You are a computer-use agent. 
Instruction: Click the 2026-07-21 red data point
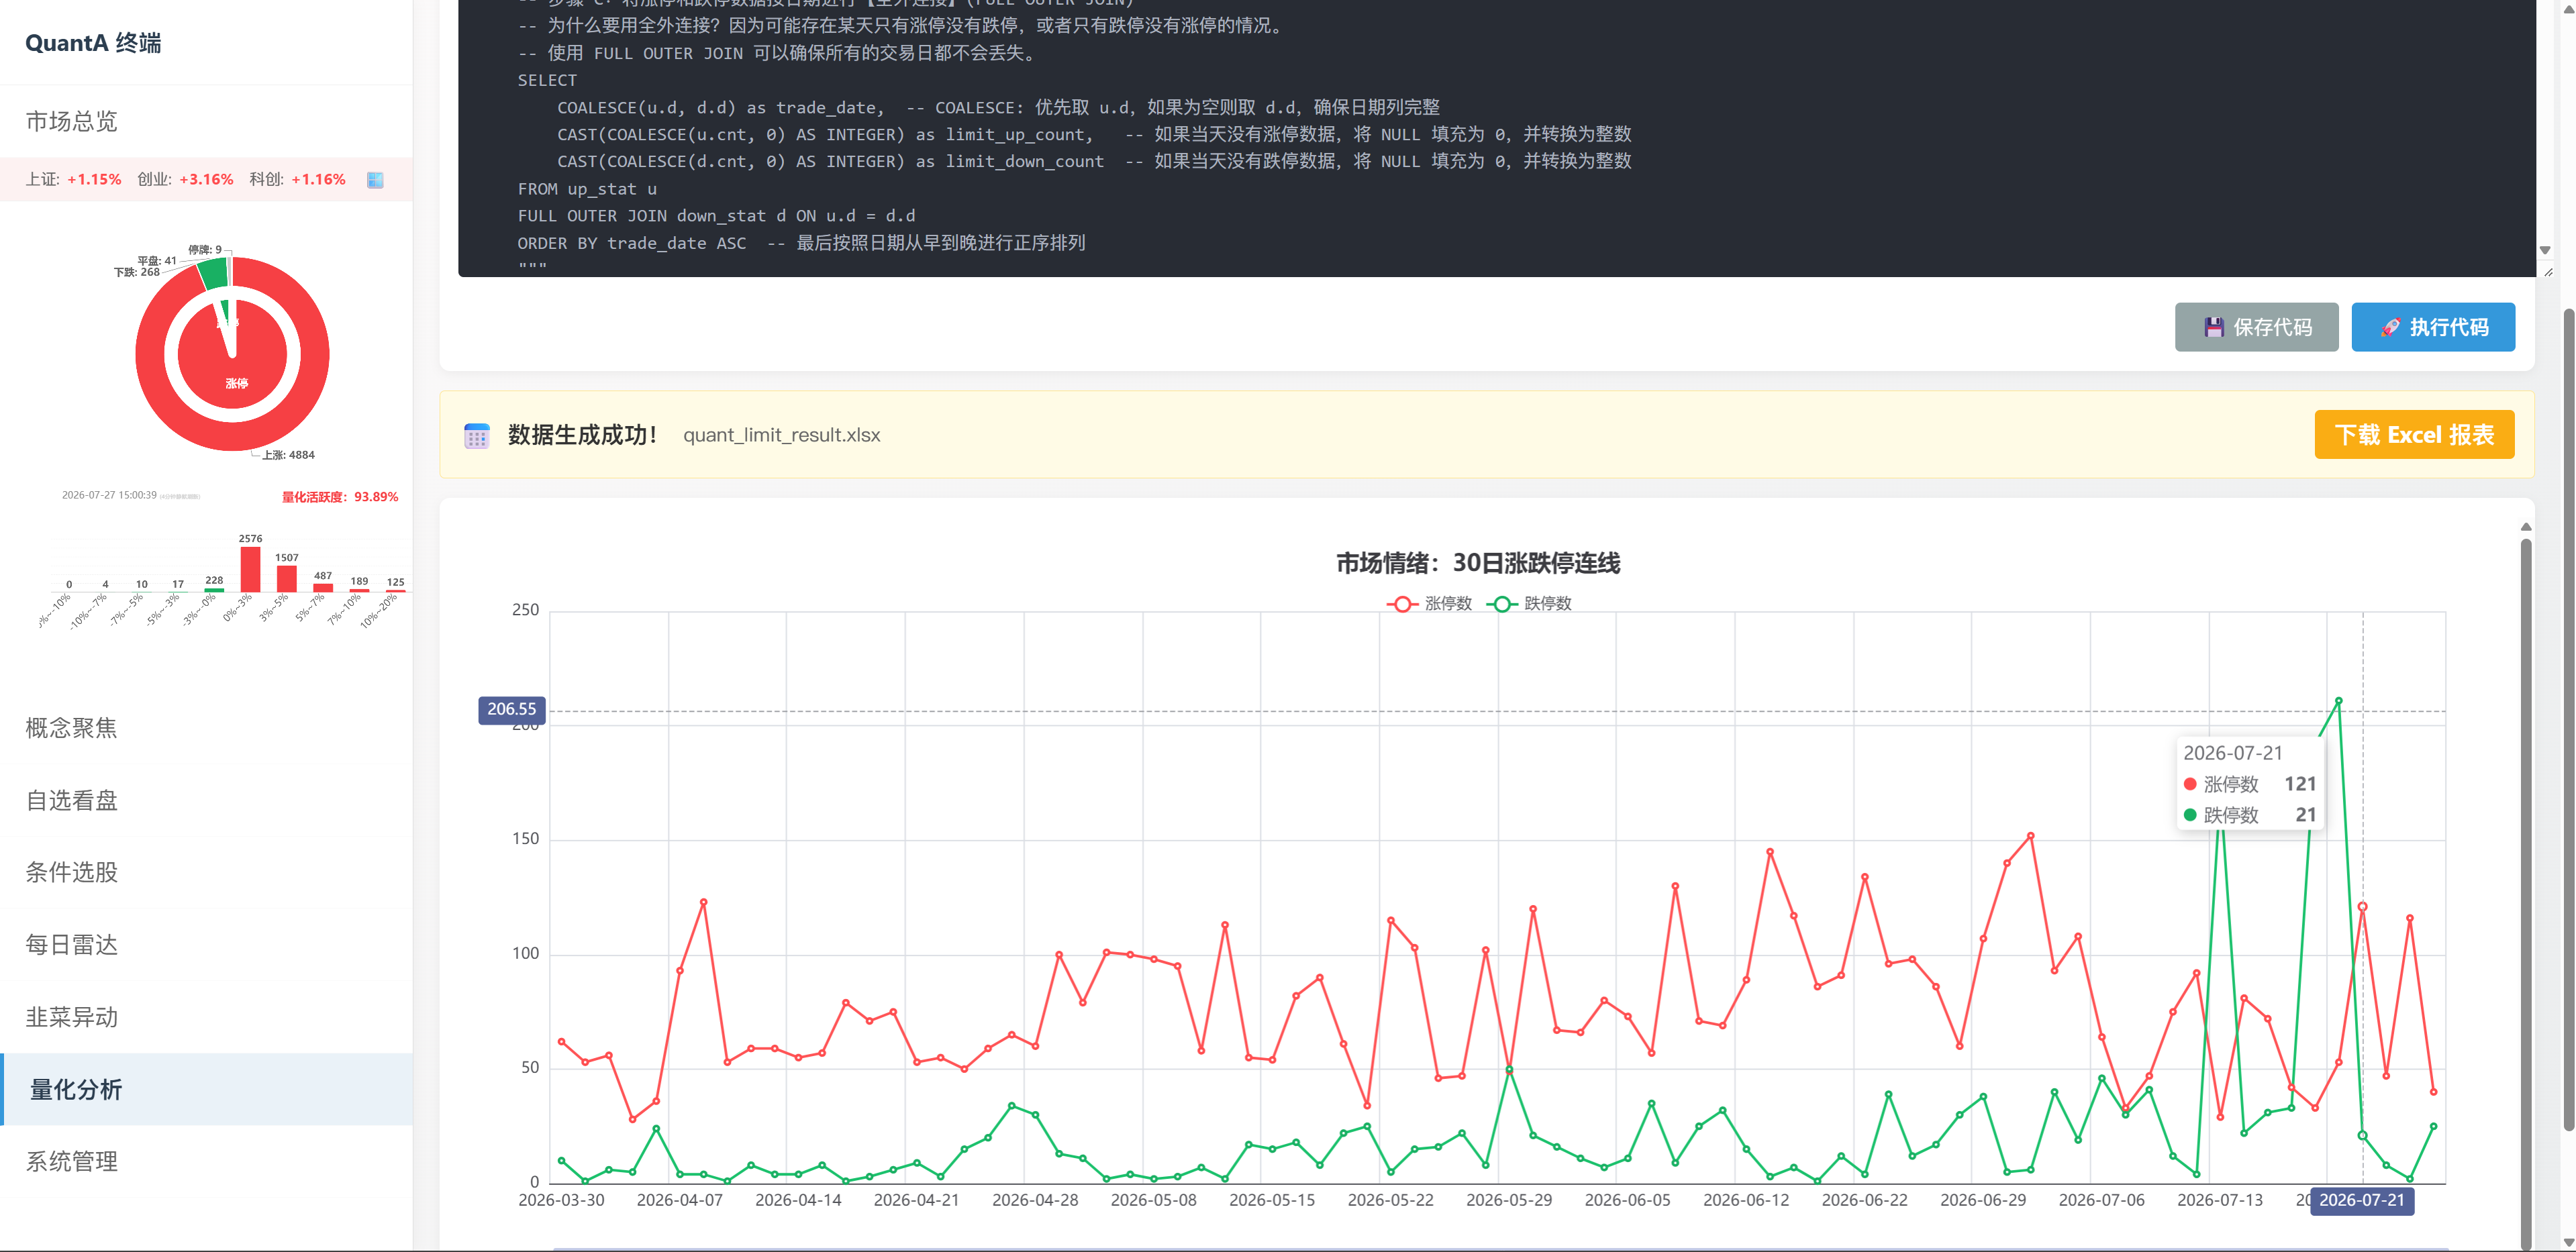(x=2362, y=906)
